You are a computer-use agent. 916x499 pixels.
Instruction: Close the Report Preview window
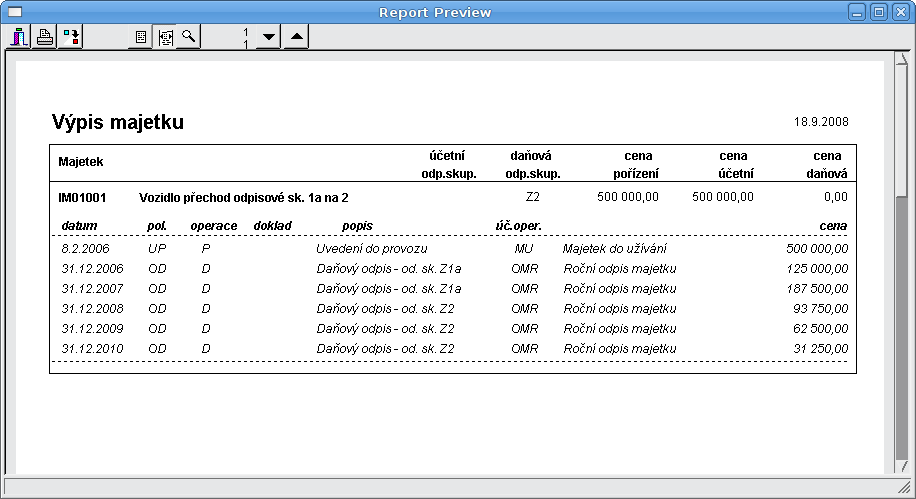pos(899,12)
